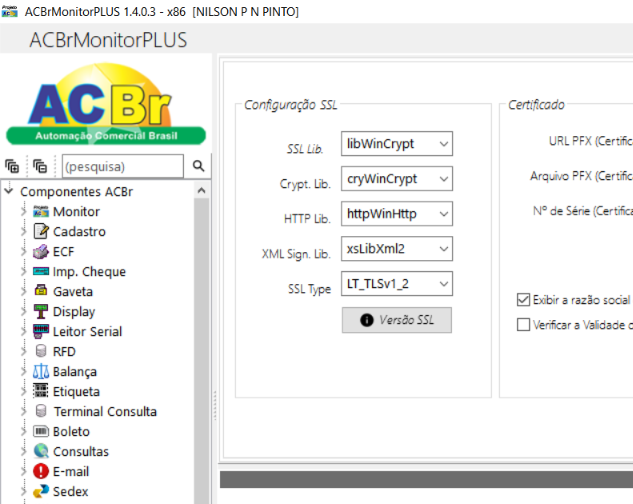Click the collapse all tree icon
The width and height of the screenshot is (633, 504).
click(x=40, y=166)
